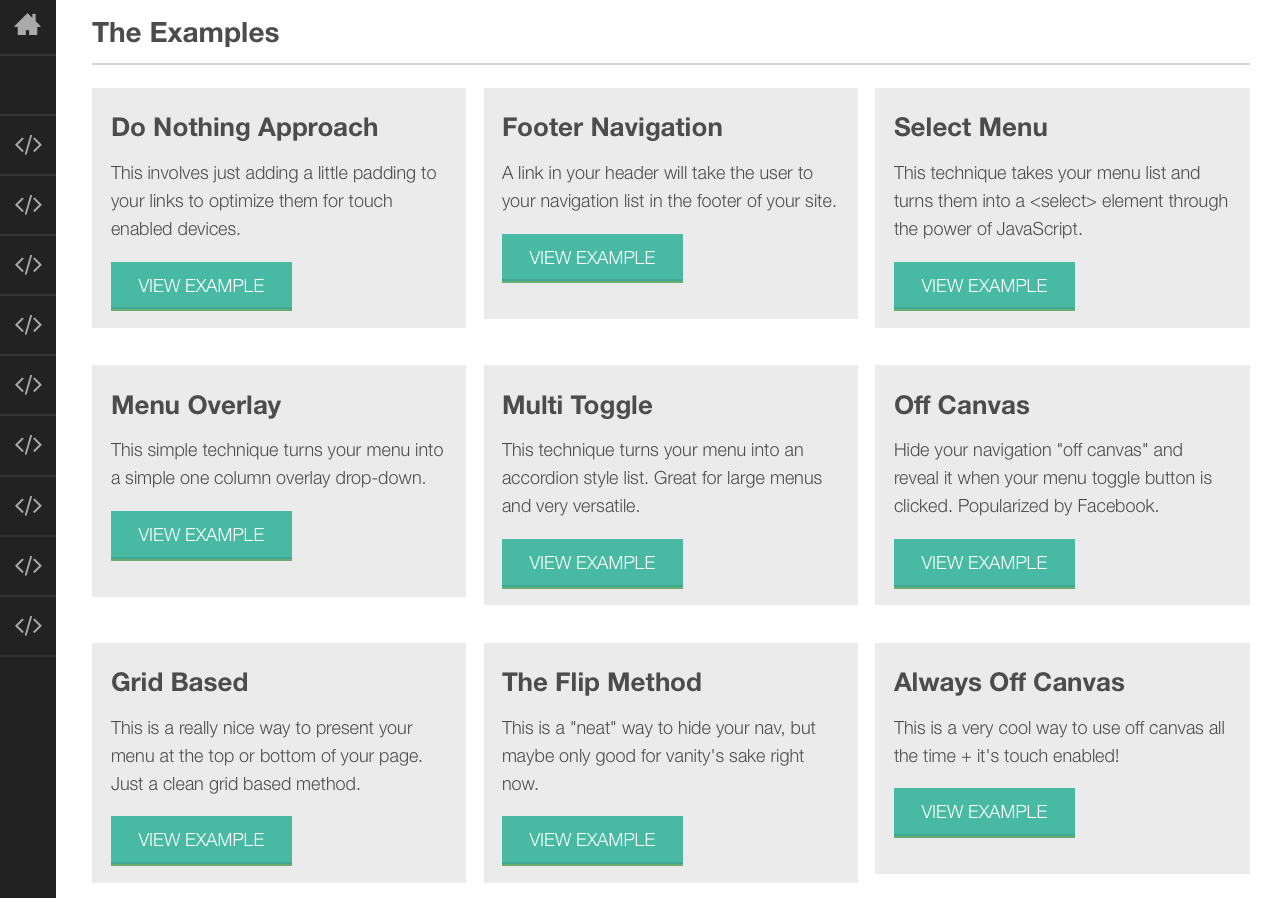Screen dimensions: 1282x898
Task: Open the Off Canvas example
Action: coord(984,563)
